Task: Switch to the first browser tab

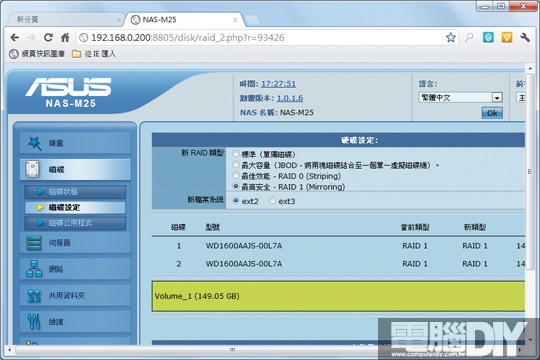Action: (x=65, y=20)
